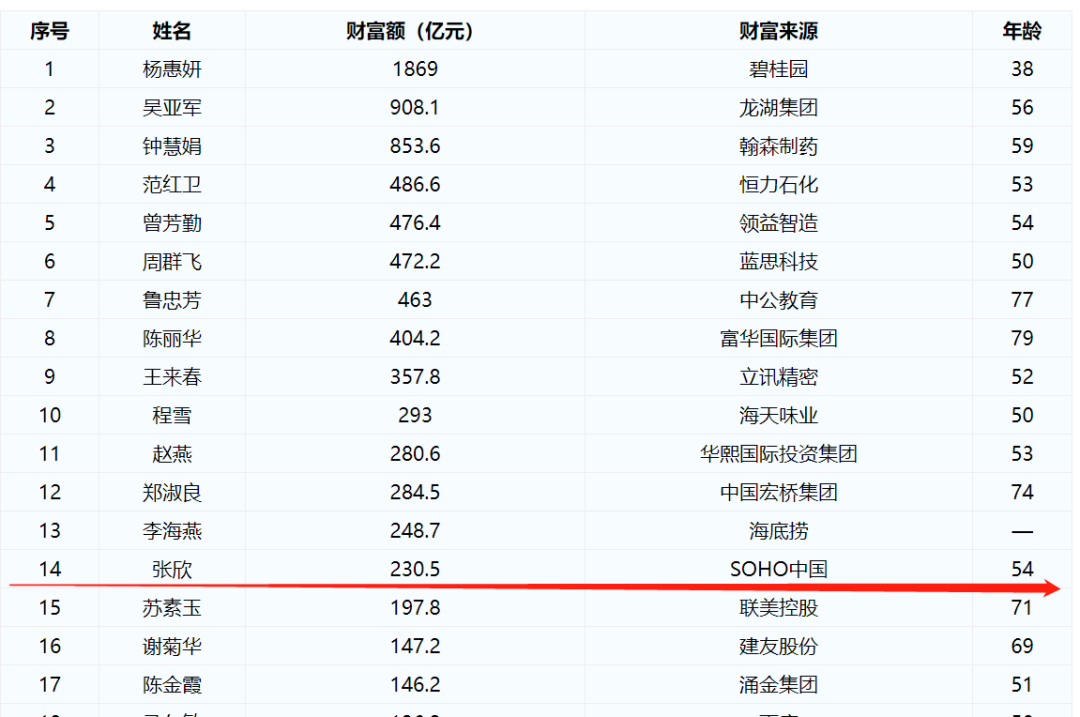The width and height of the screenshot is (1080, 717).
Task: Select the name 曾芳勤
Action: point(172,223)
